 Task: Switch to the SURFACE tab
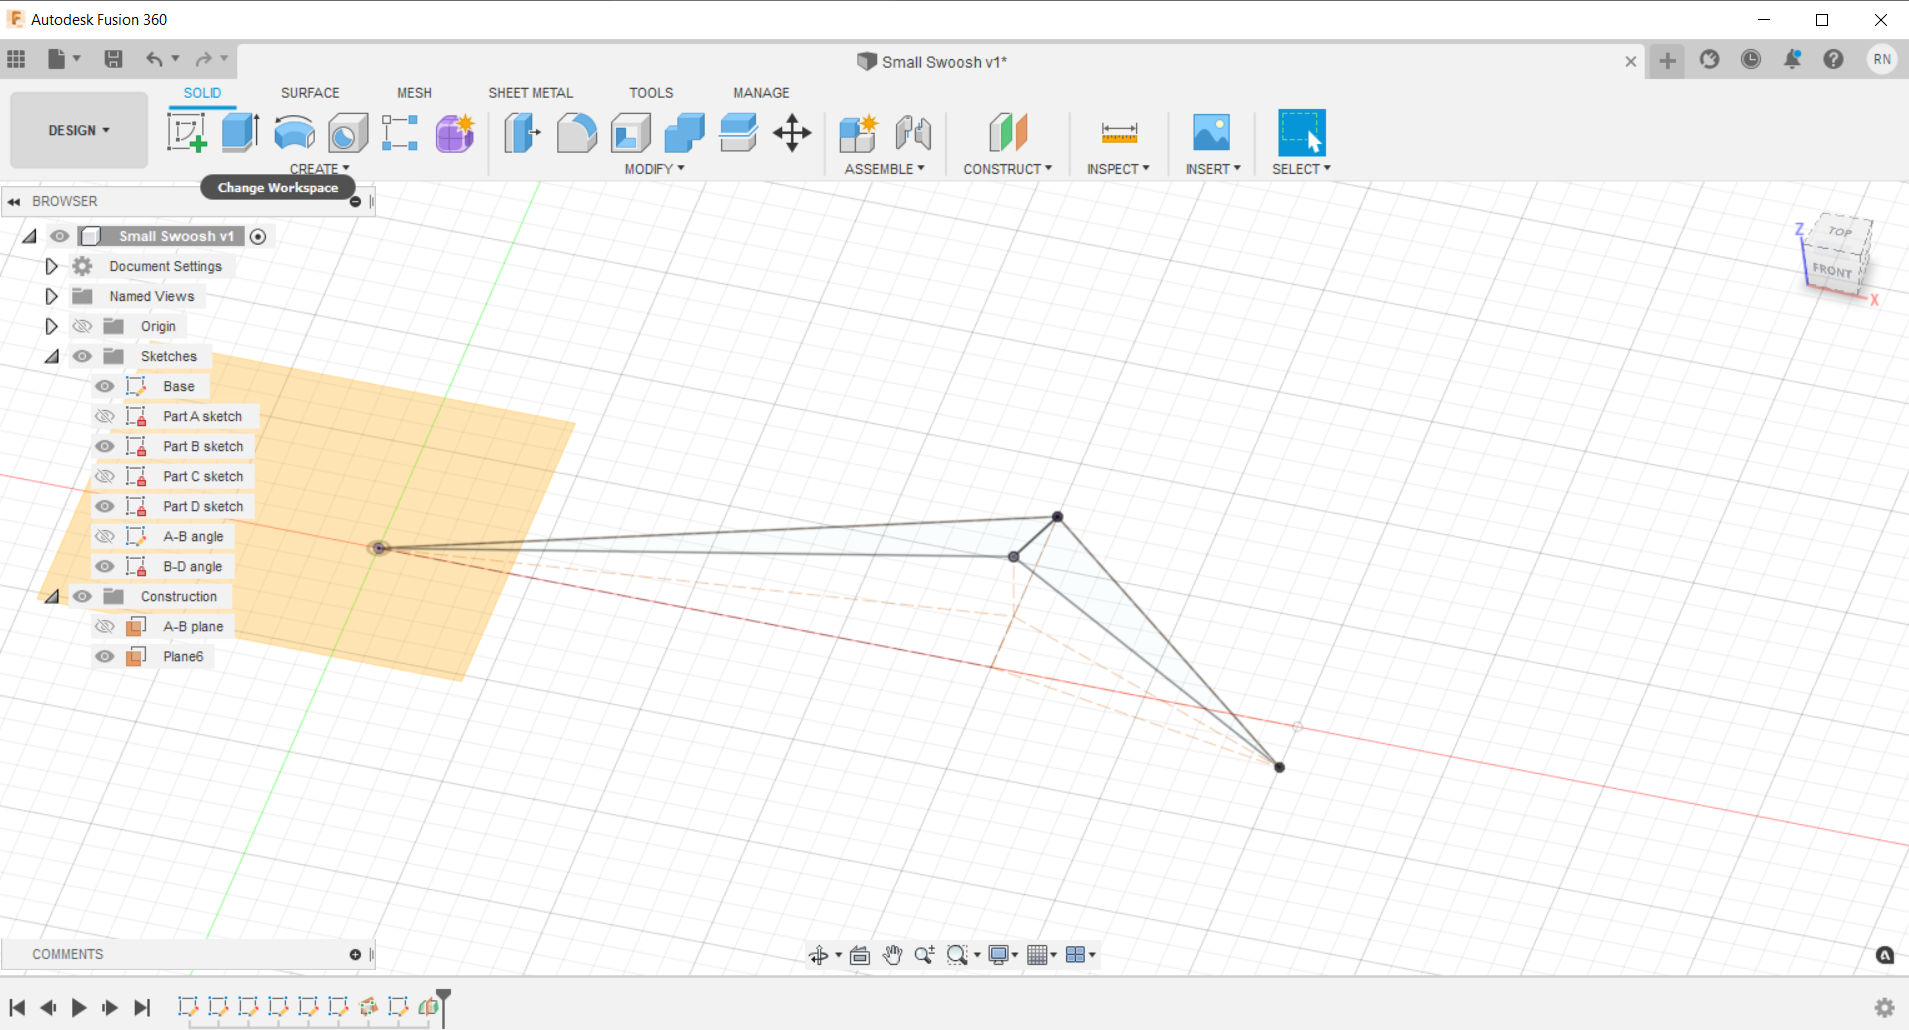tap(310, 92)
